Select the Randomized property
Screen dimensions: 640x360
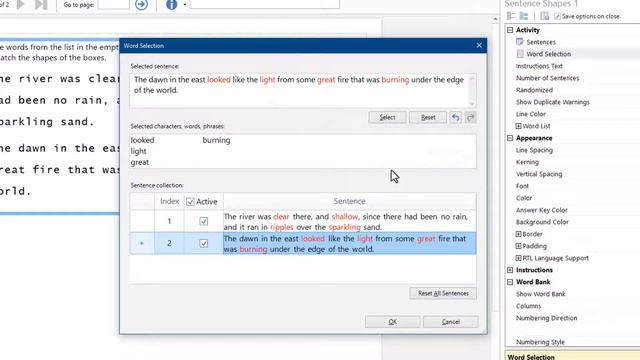tap(534, 90)
